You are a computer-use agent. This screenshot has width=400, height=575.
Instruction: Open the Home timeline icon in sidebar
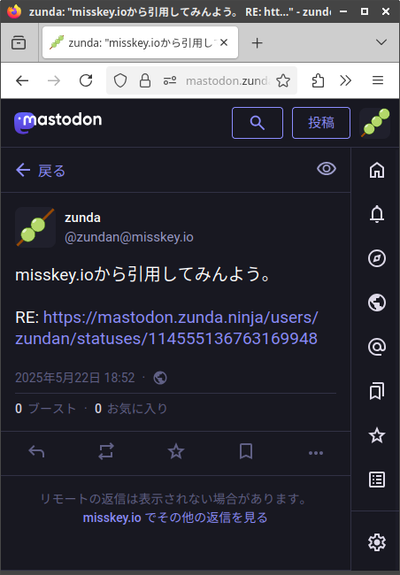pos(377,170)
